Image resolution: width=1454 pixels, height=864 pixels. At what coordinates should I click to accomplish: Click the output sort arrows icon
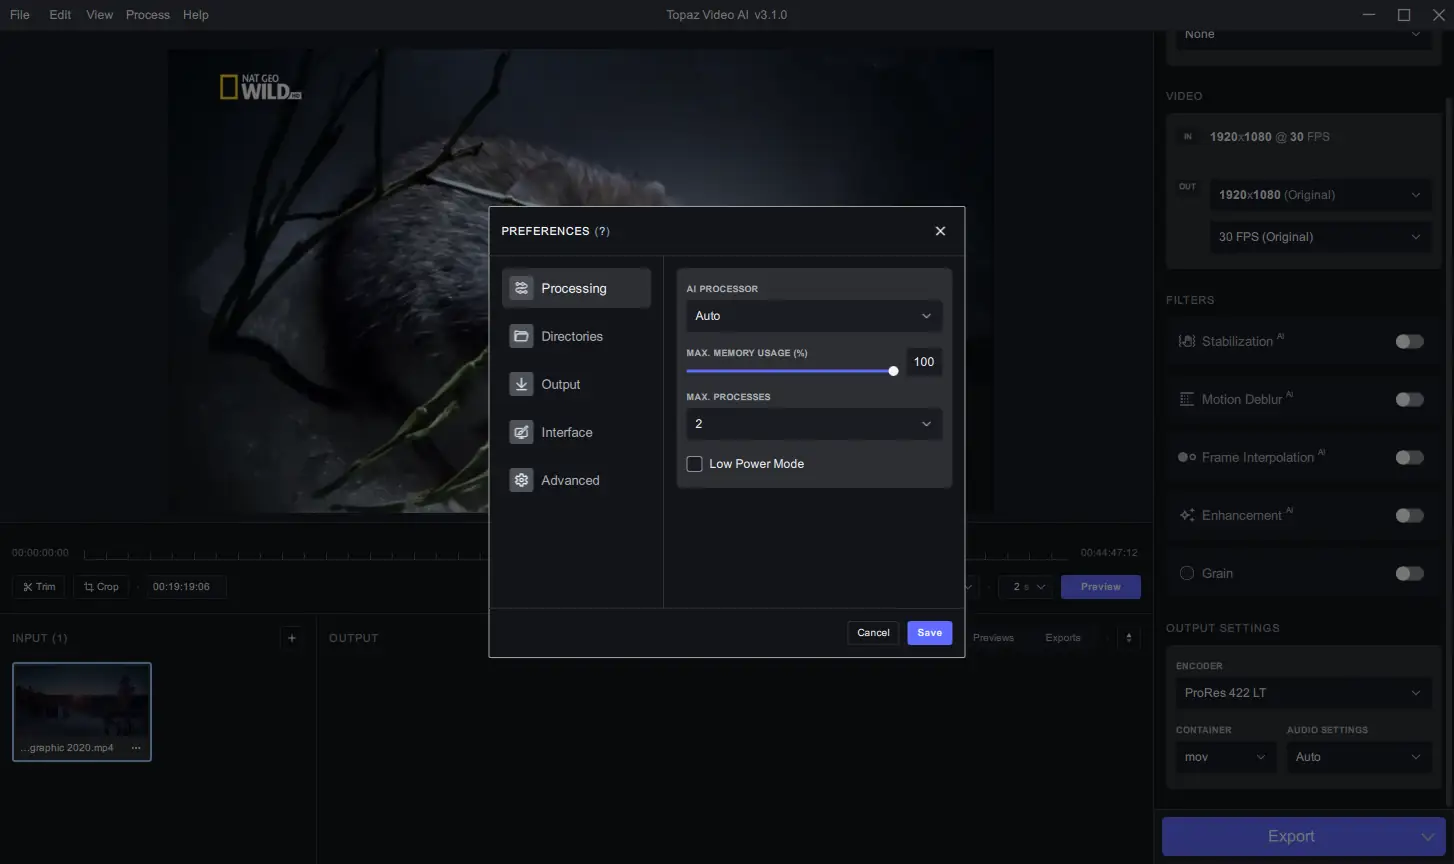(x=1129, y=638)
